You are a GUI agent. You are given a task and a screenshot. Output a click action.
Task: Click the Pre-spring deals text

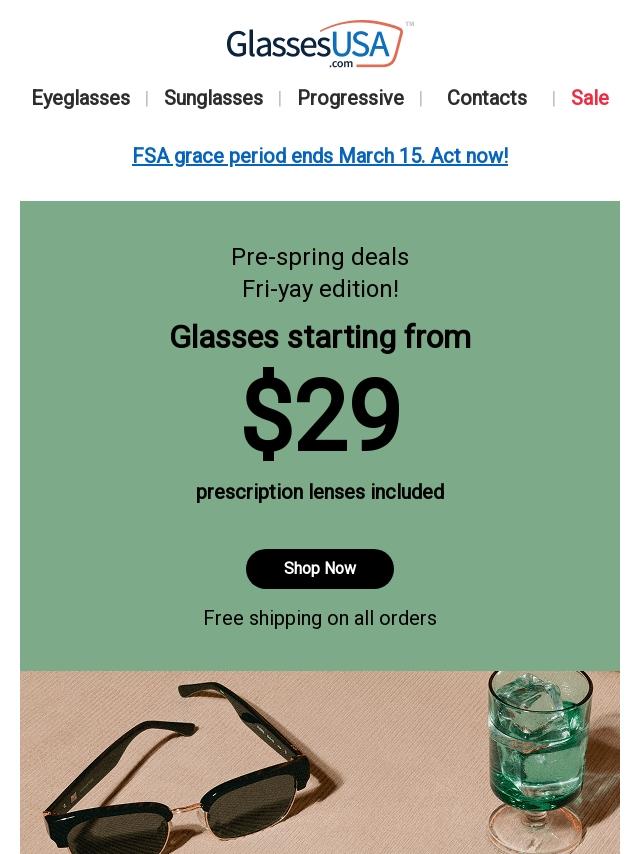point(320,257)
